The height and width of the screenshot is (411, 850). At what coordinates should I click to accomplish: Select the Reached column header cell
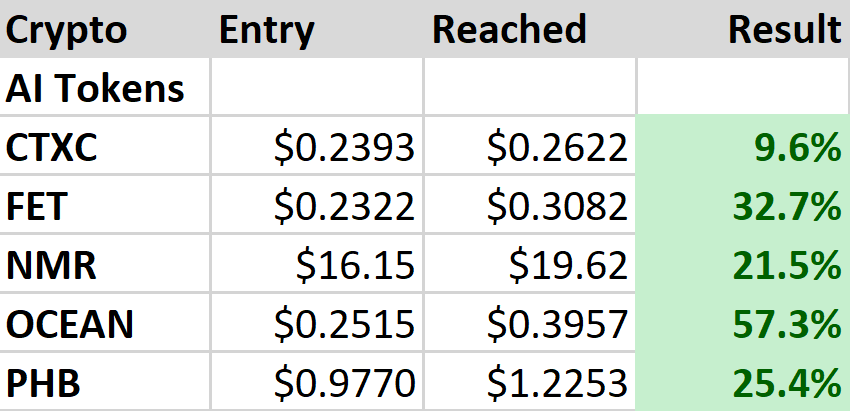tap(509, 30)
